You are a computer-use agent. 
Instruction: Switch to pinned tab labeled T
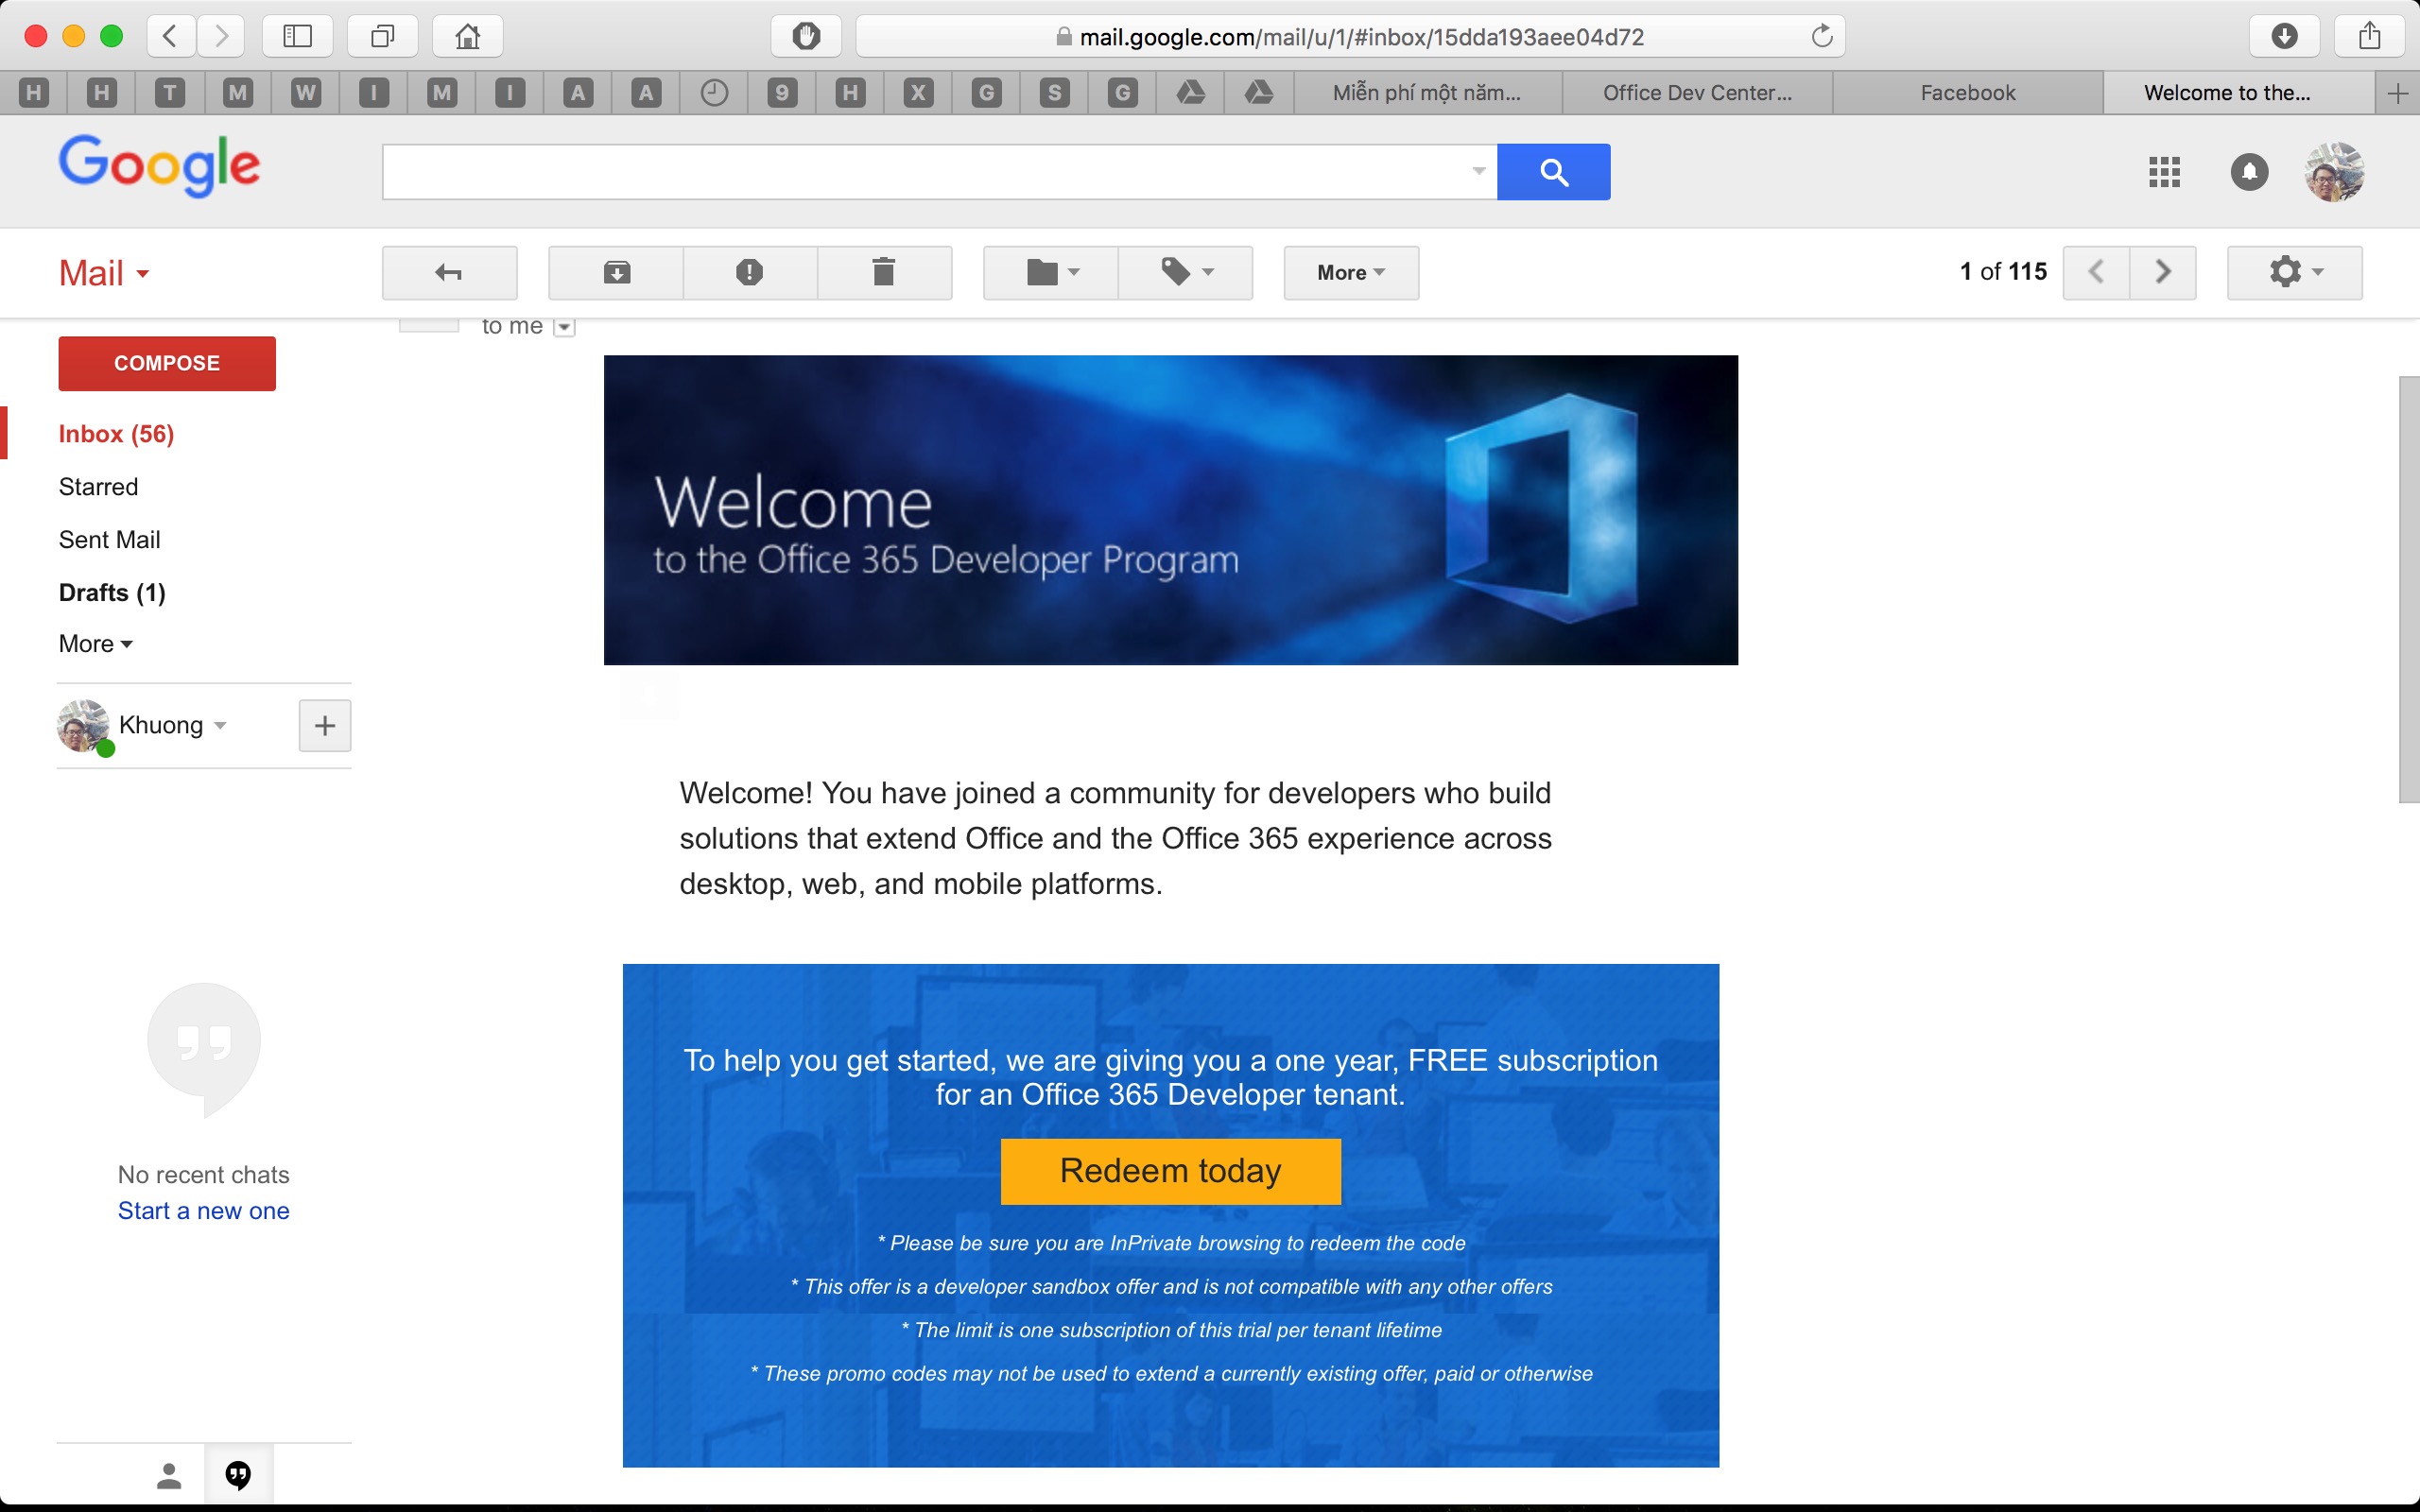[x=170, y=93]
